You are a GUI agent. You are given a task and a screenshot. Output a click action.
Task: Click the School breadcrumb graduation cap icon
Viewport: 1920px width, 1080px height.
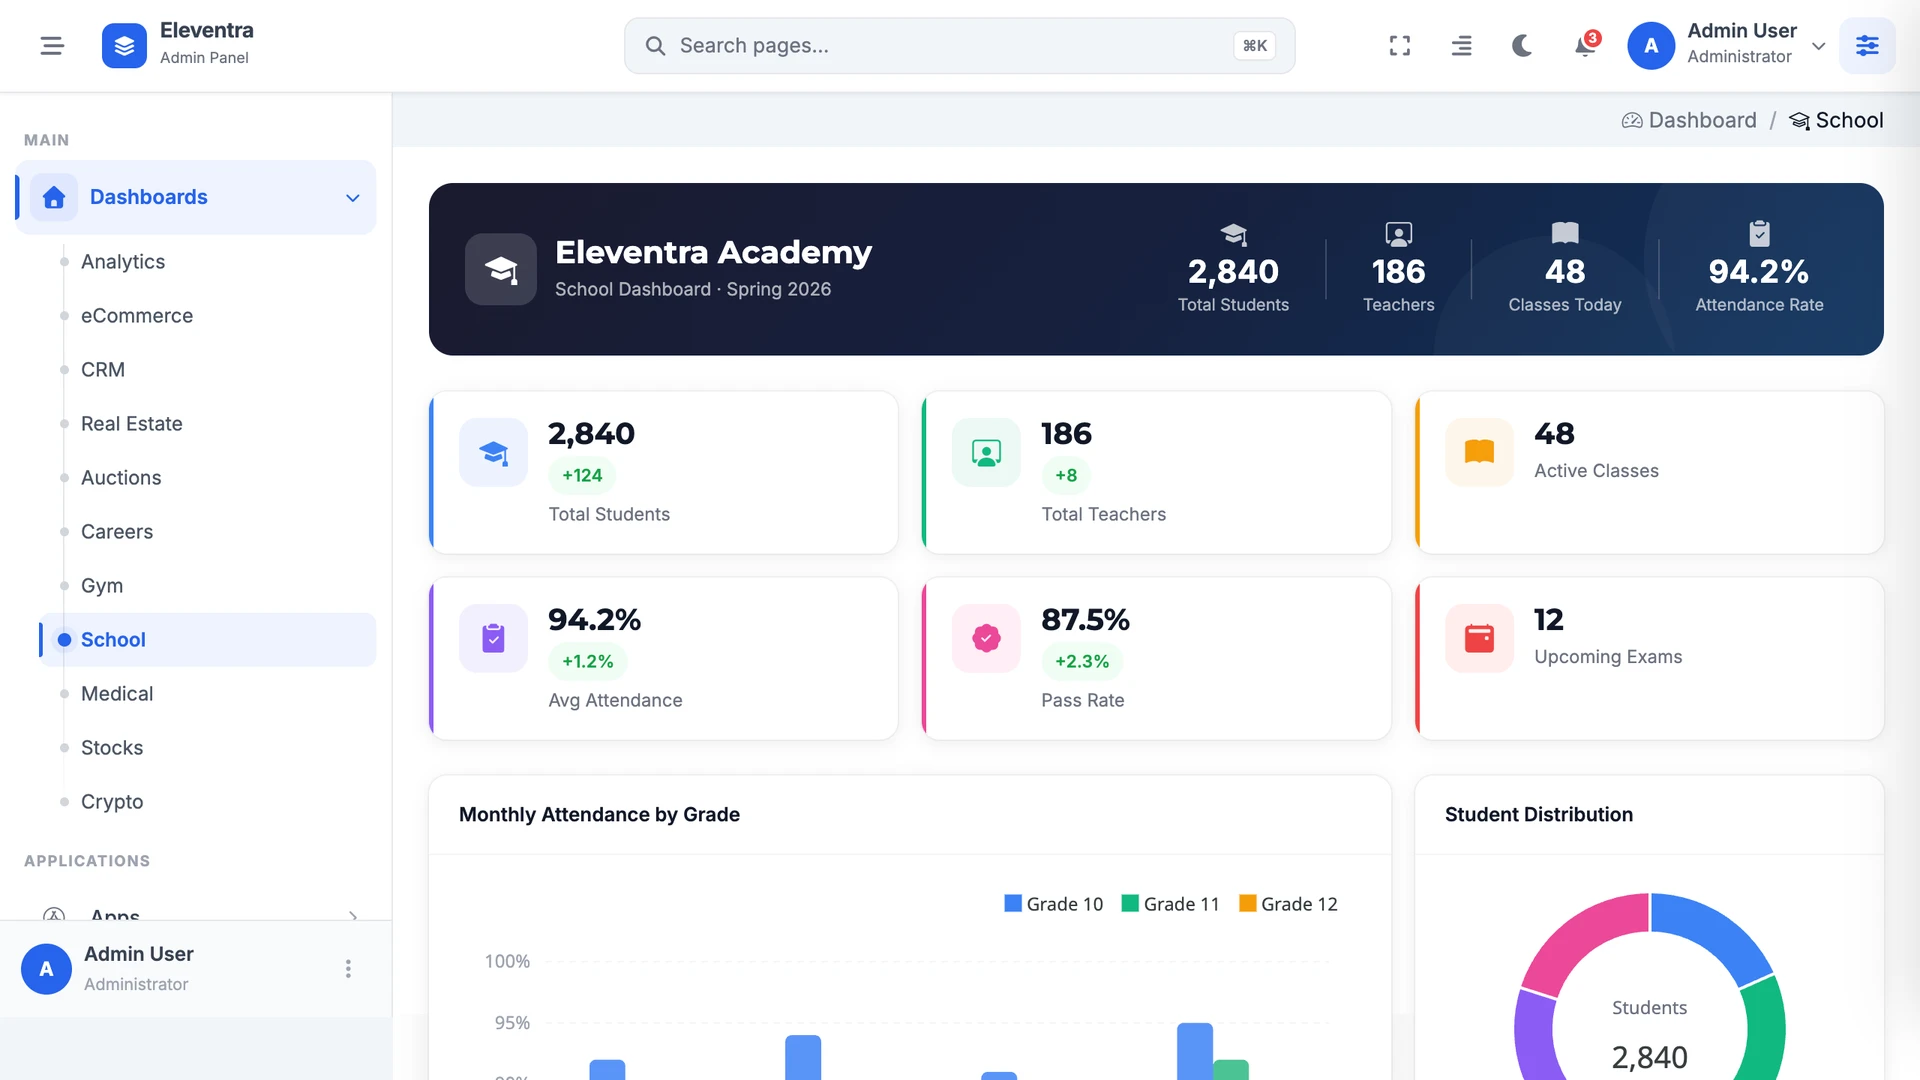1799,121
